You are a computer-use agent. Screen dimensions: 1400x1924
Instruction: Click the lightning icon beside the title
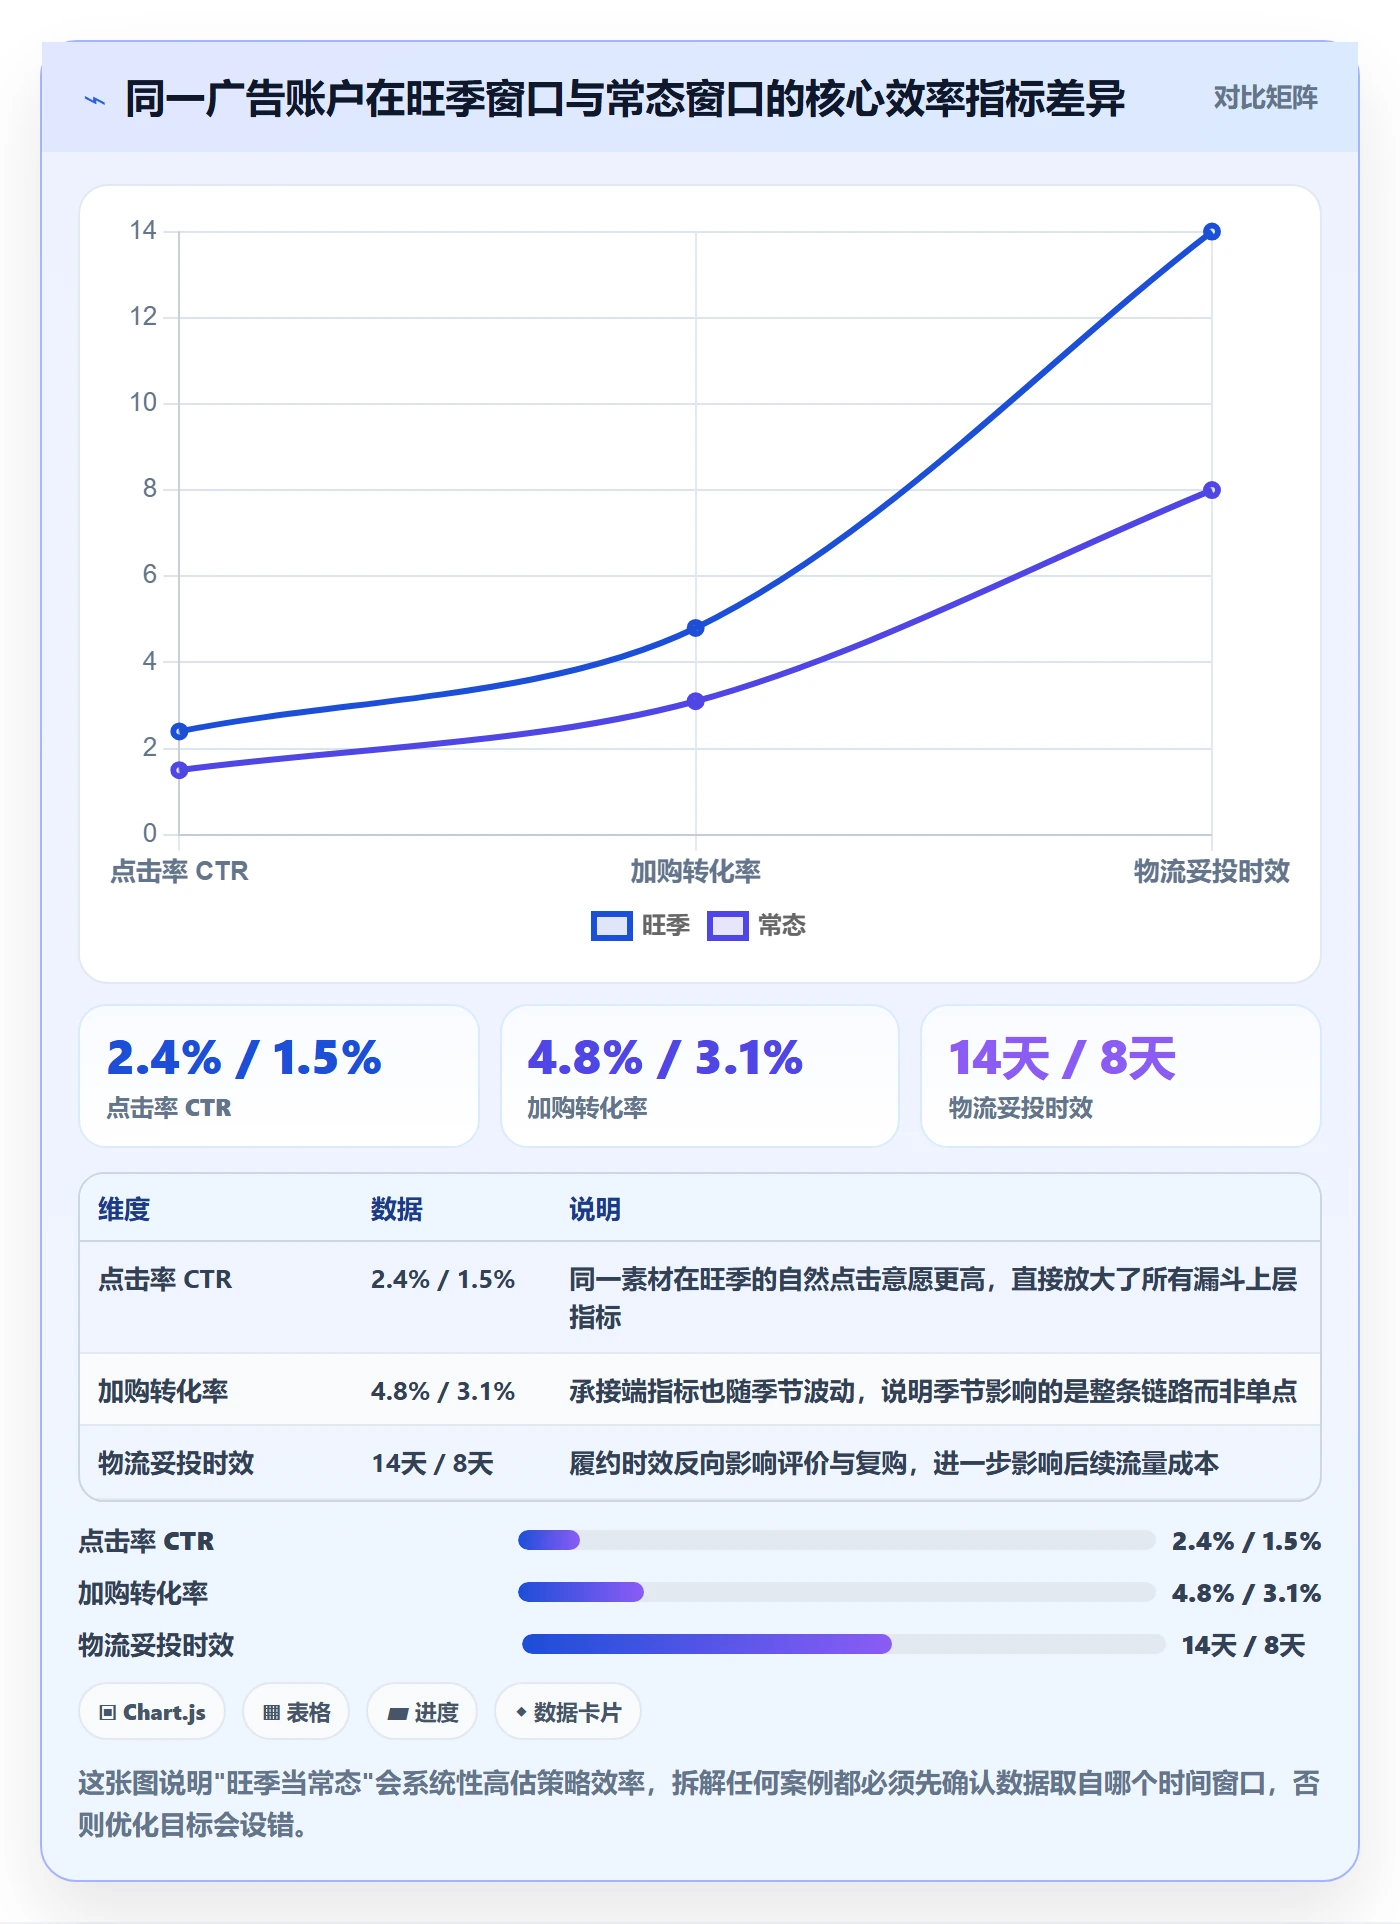[x=95, y=100]
